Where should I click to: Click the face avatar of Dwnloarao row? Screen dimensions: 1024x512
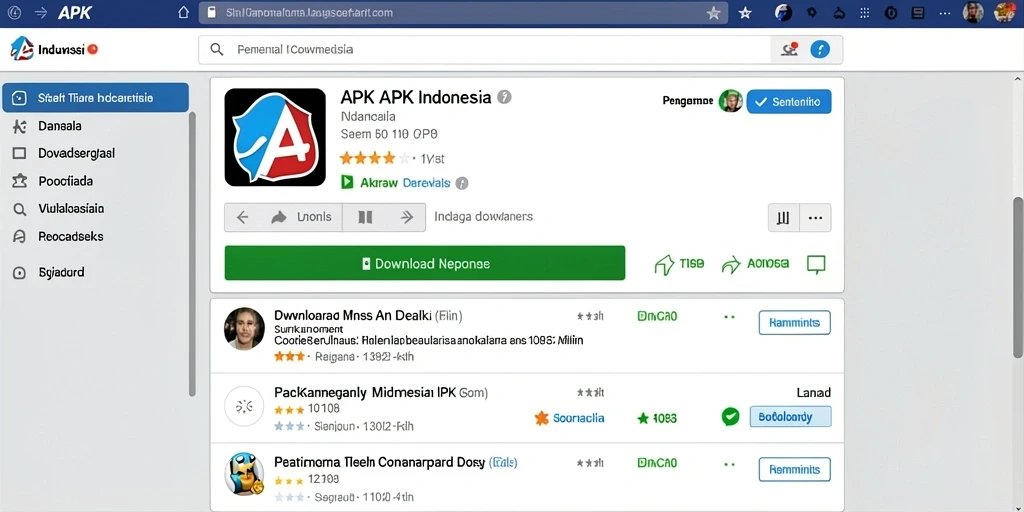click(244, 328)
